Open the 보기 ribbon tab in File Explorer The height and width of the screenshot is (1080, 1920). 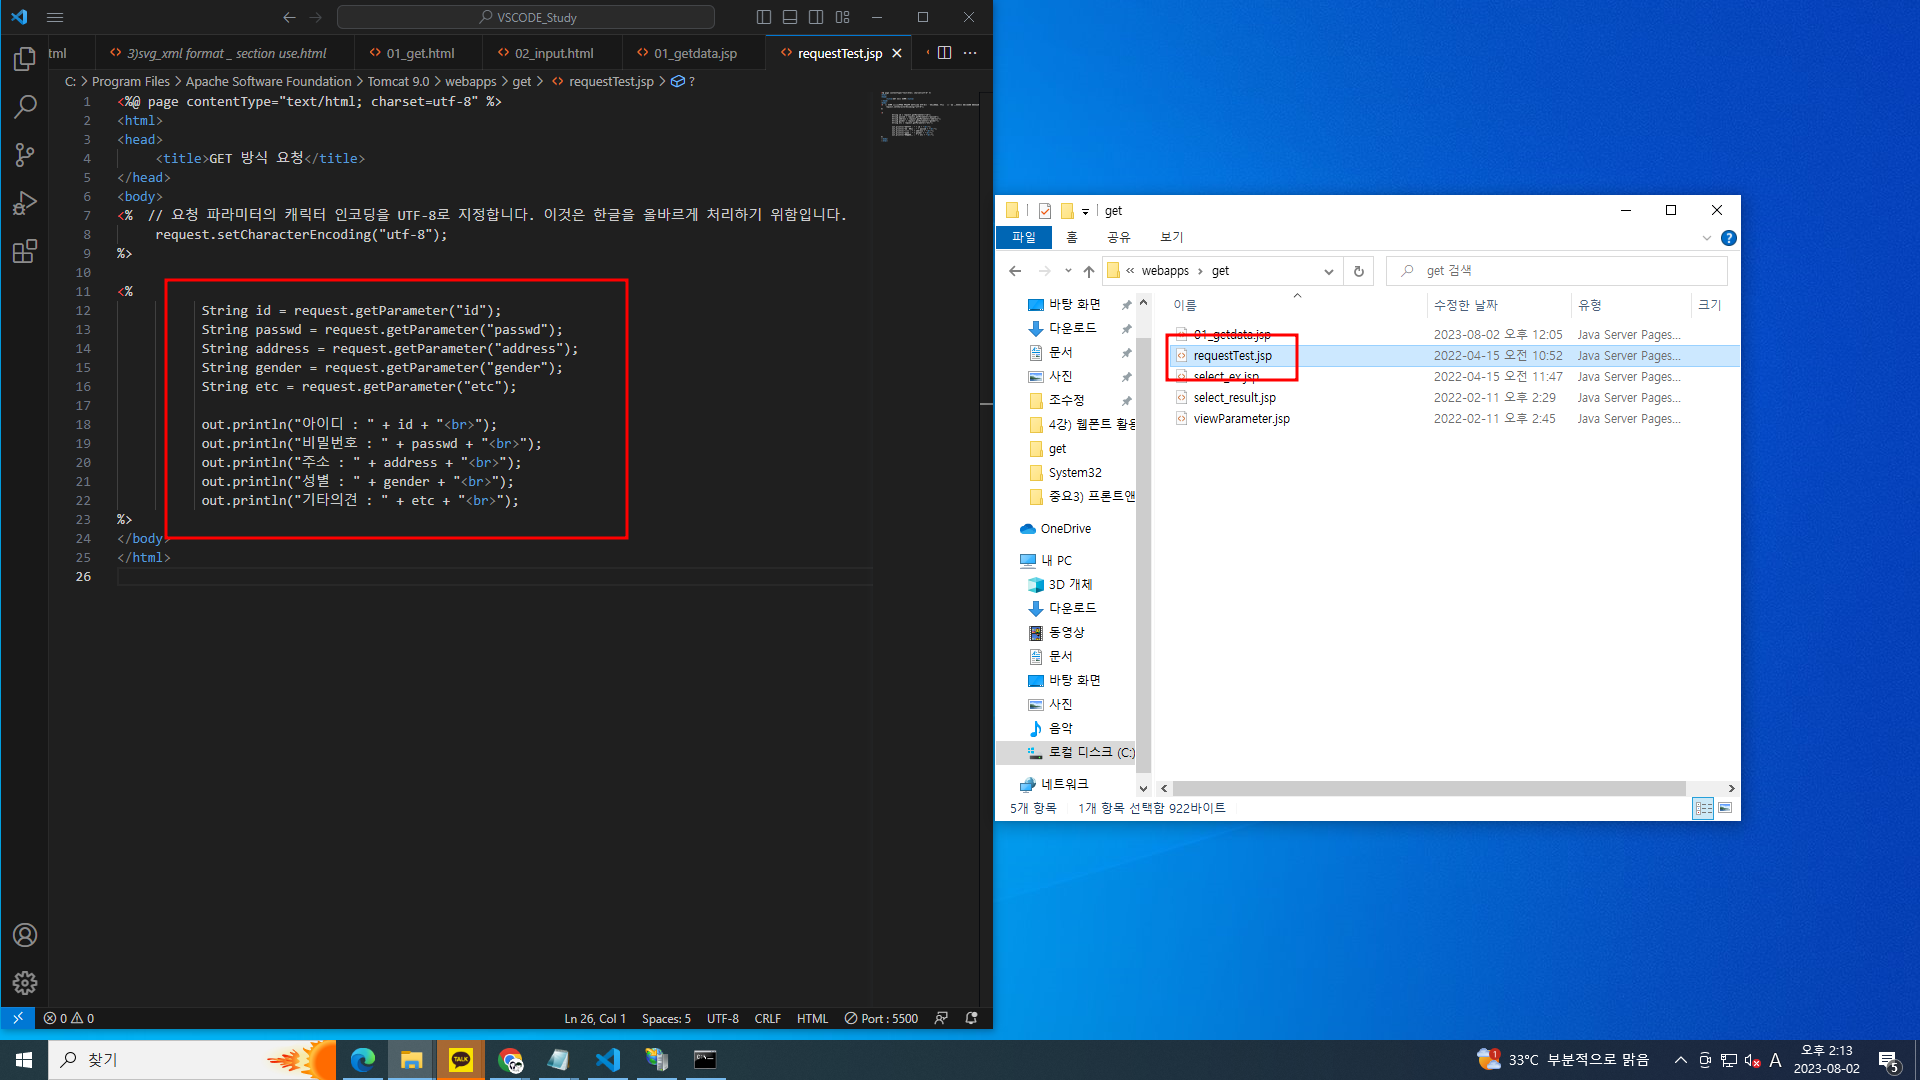pyautogui.click(x=1171, y=237)
